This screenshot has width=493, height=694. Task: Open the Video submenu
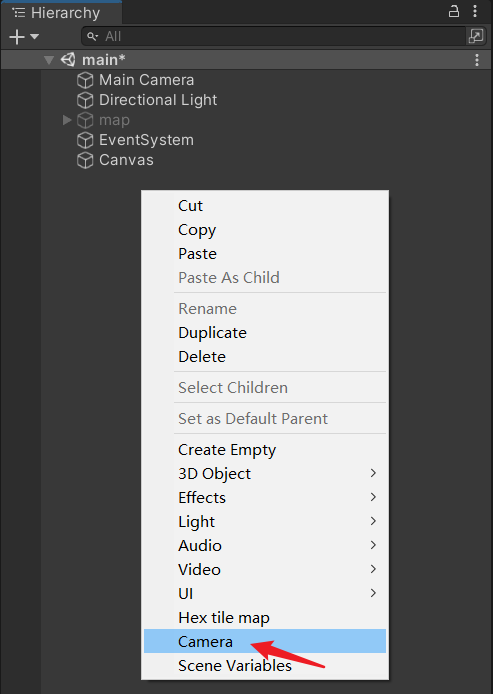point(265,569)
